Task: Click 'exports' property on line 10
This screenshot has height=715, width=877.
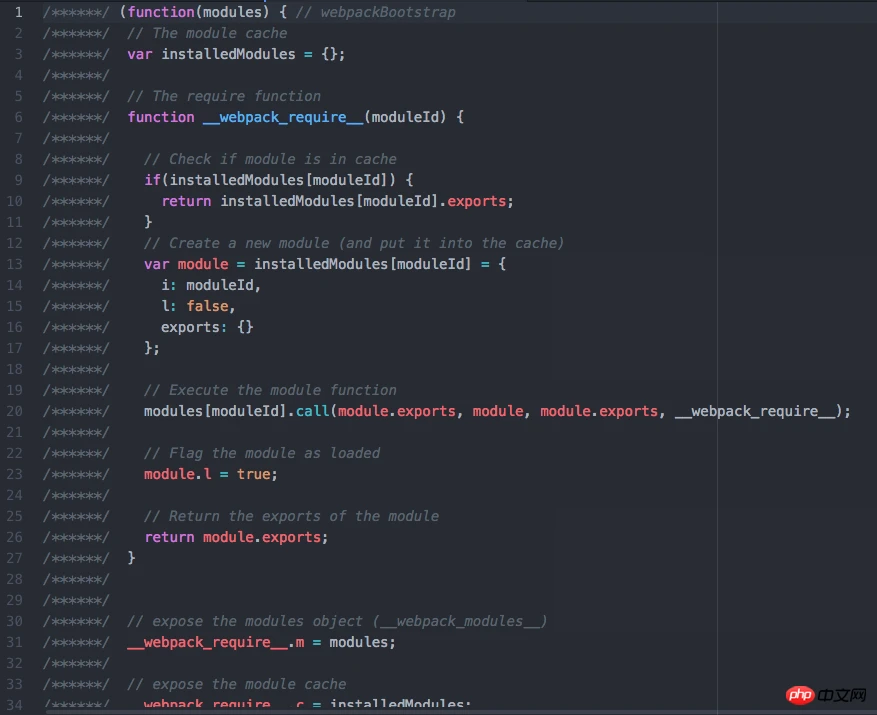Action: (477, 201)
